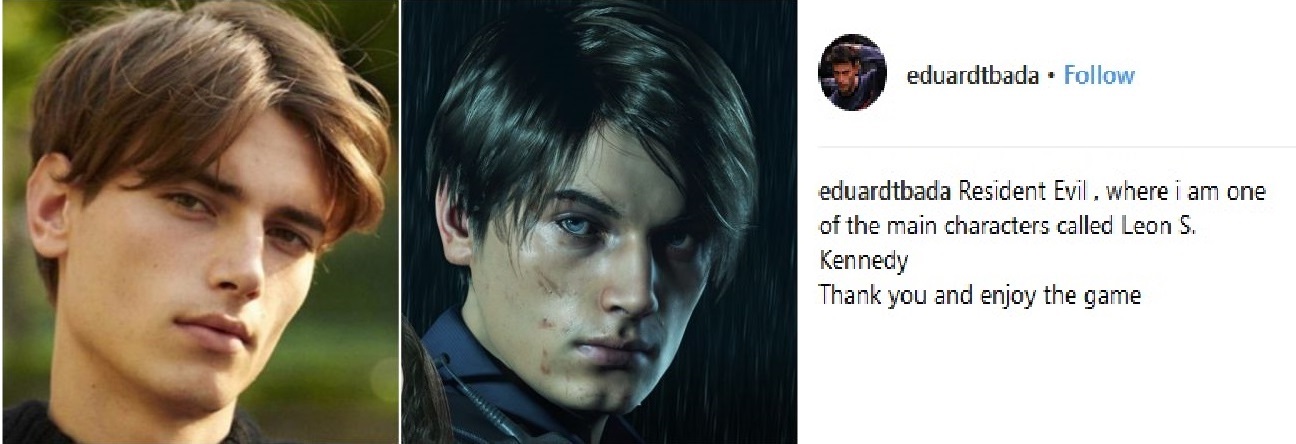Open the eduardtbada profile avatar
The height and width of the screenshot is (444, 1296).
coord(852,72)
